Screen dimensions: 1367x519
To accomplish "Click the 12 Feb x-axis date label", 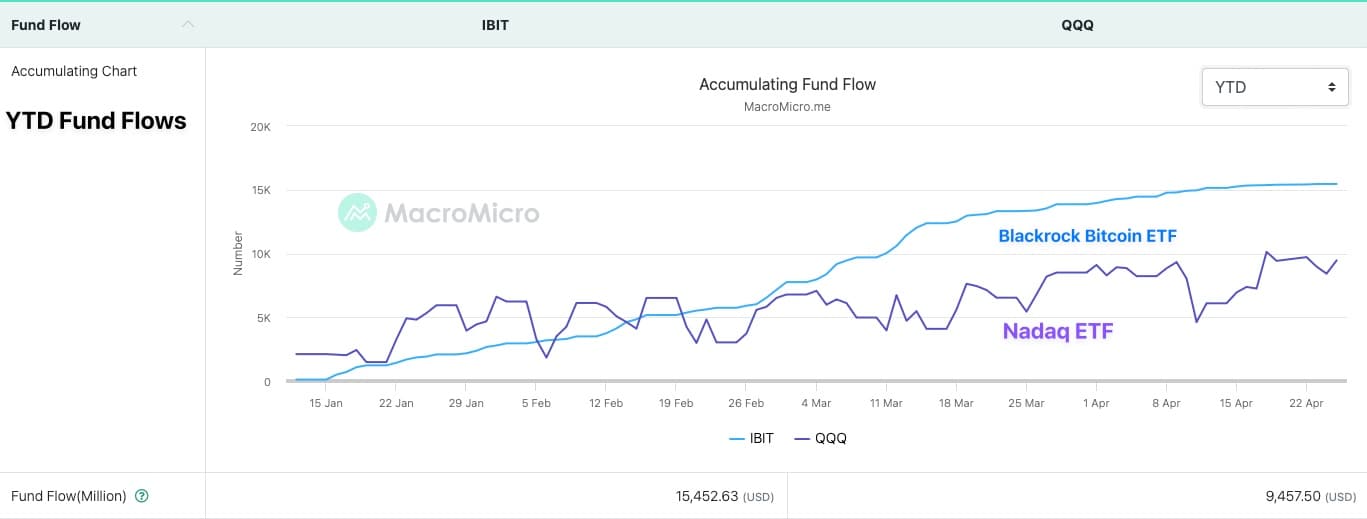I will 606,403.
